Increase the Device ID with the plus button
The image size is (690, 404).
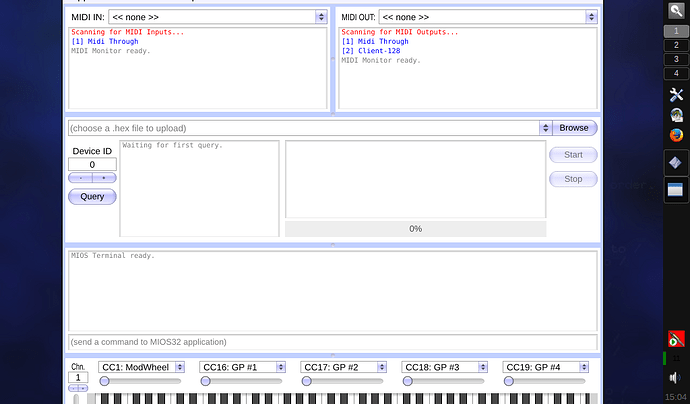point(104,178)
